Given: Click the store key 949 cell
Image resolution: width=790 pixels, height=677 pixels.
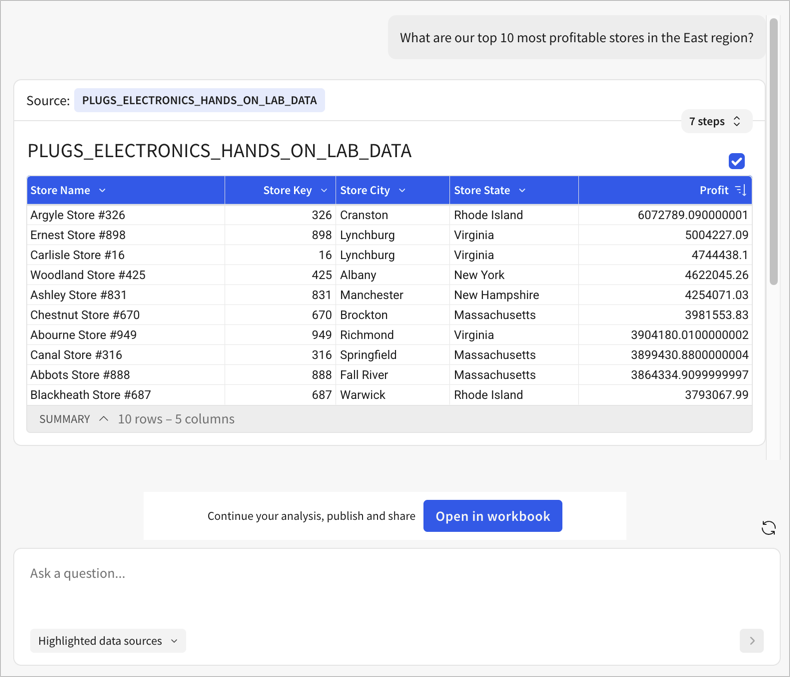Looking at the screenshot, I should point(280,335).
